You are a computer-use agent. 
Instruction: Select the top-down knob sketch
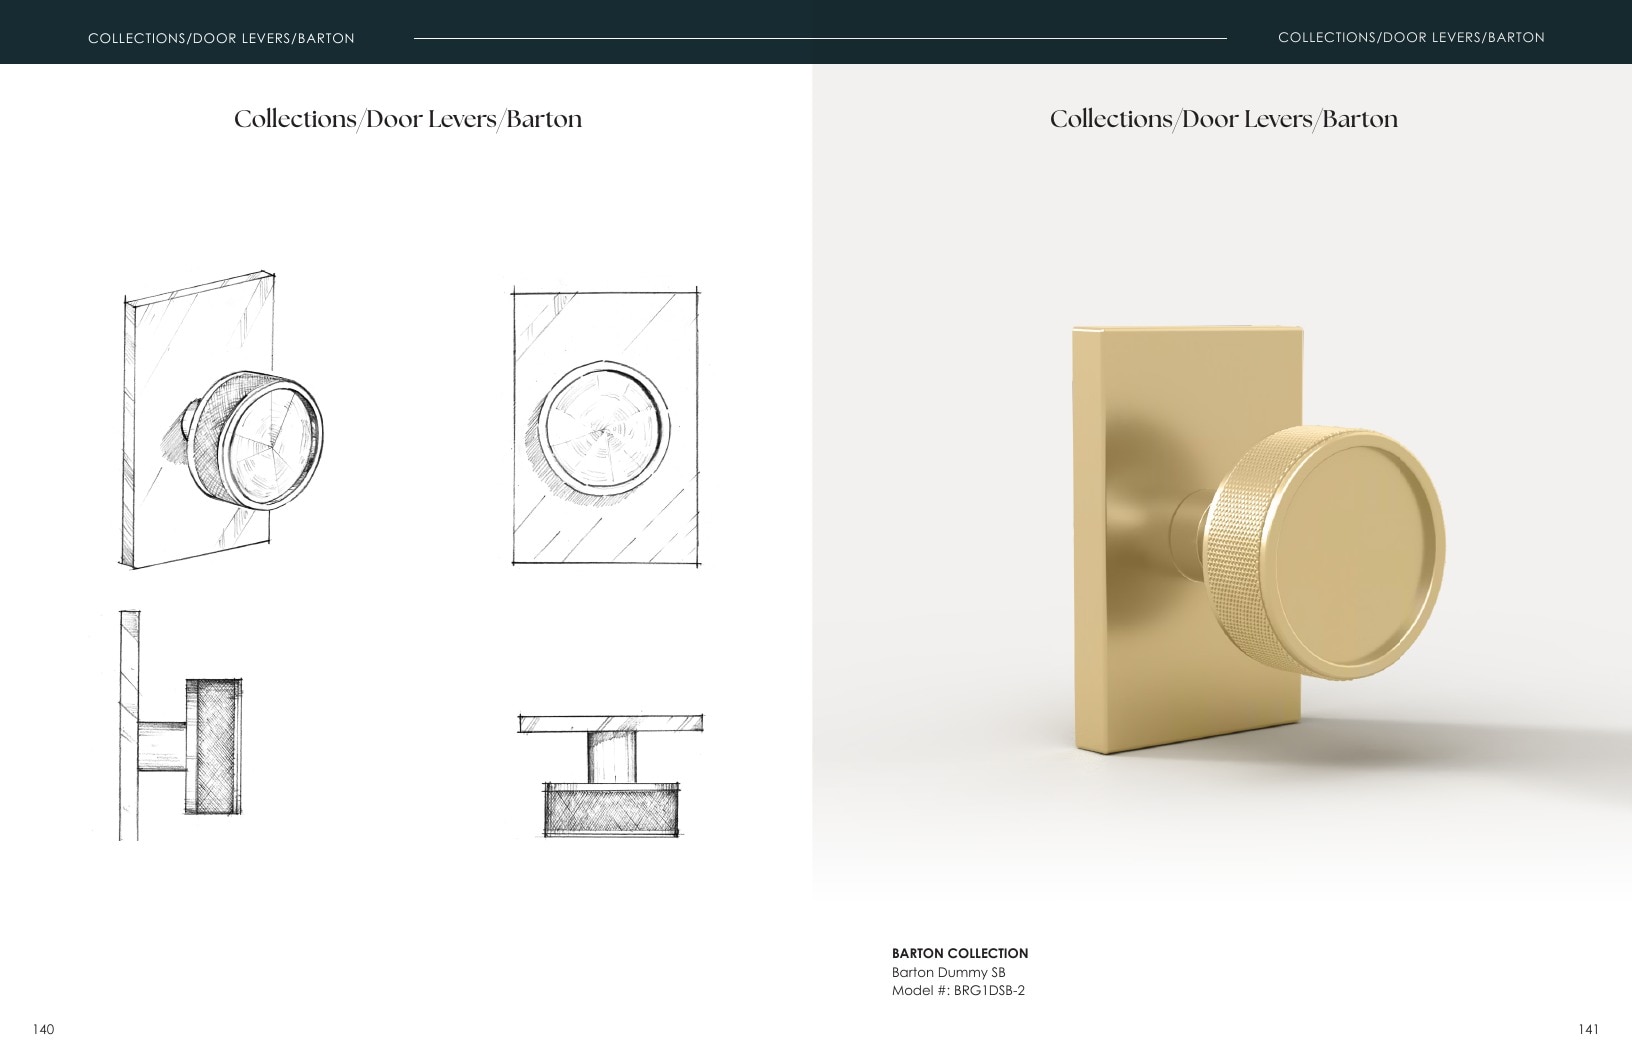click(x=610, y=775)
